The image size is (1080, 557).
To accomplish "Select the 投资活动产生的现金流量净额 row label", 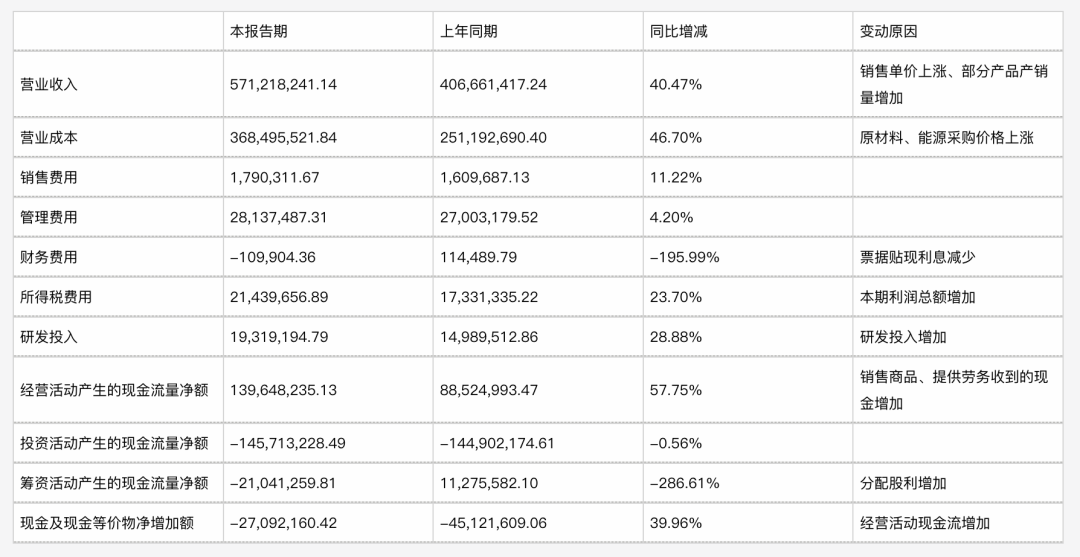I will [114, 443].
